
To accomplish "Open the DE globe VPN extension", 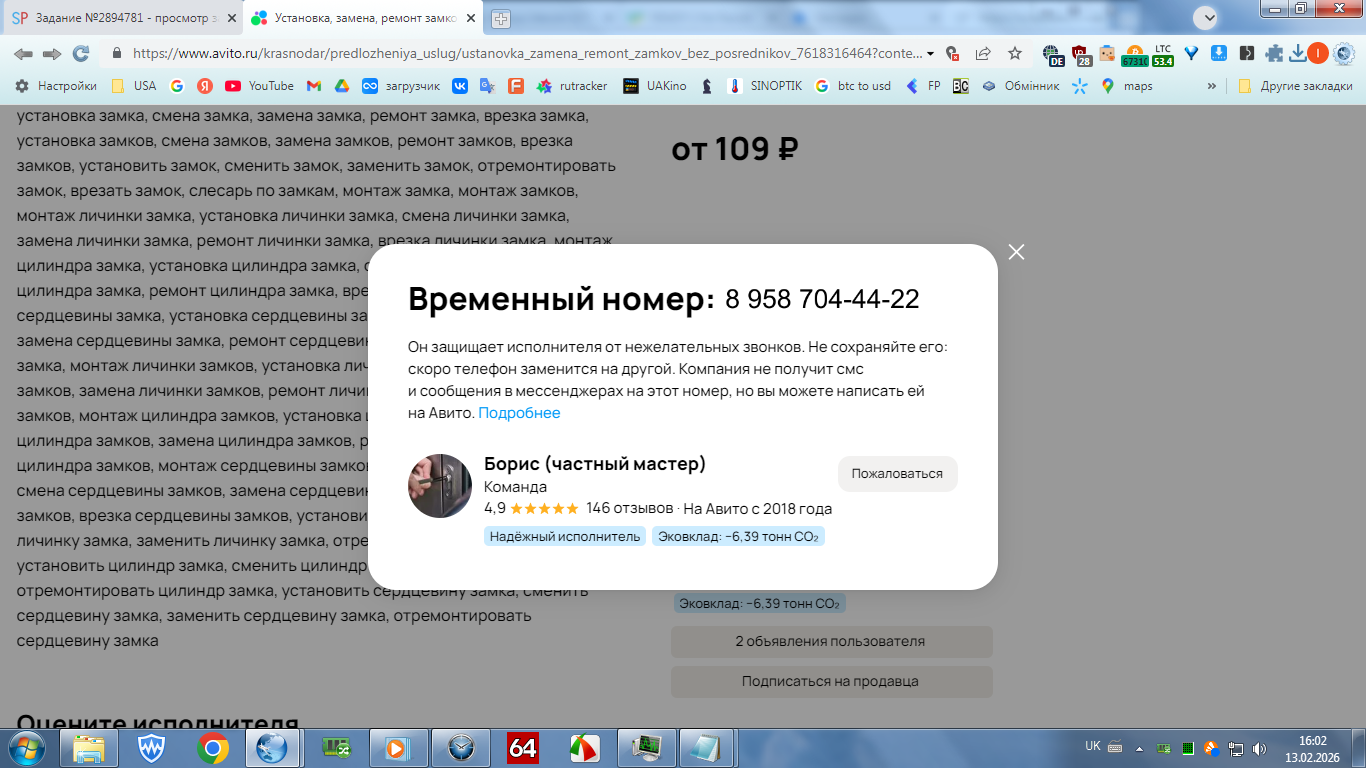I will pos(1052,55).
